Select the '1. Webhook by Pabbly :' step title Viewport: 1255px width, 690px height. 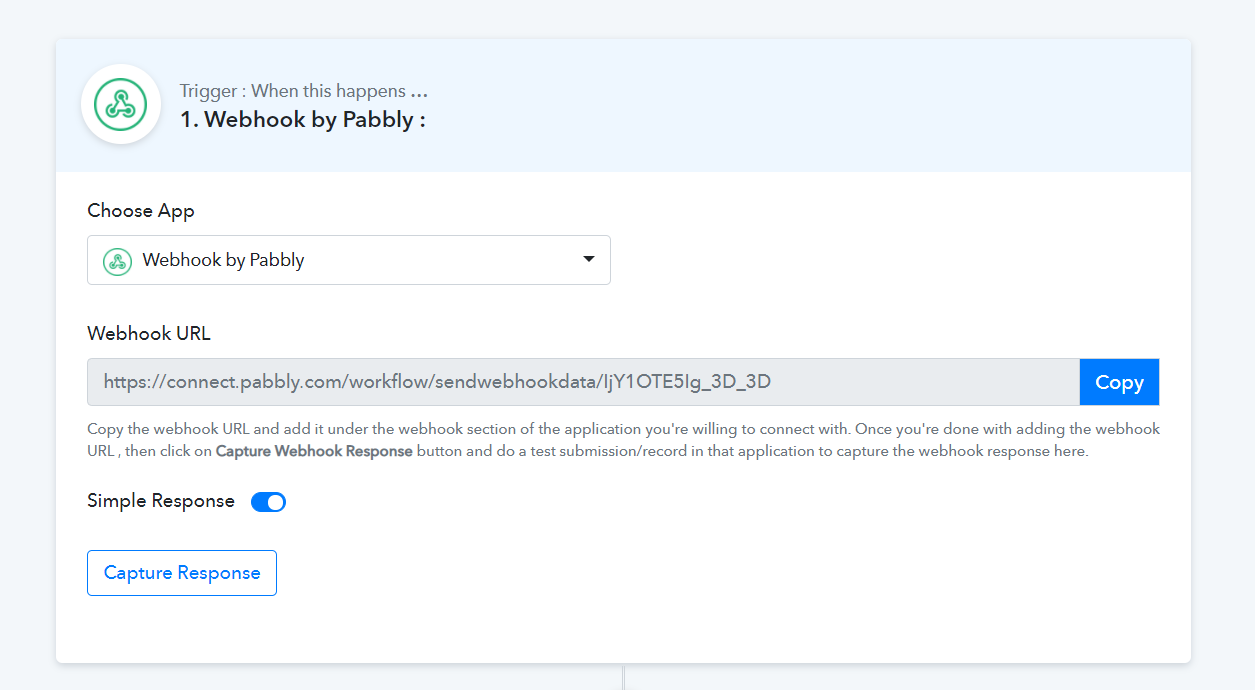[303, 120]
